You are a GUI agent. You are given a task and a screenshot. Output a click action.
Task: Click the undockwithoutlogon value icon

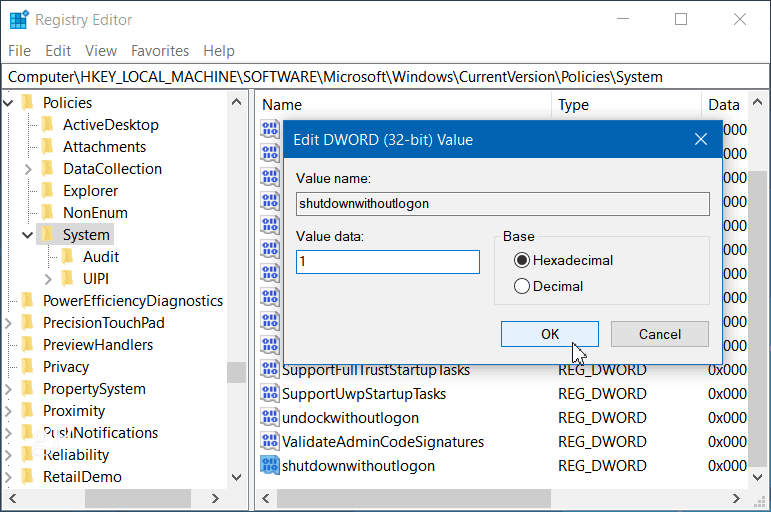269,417
